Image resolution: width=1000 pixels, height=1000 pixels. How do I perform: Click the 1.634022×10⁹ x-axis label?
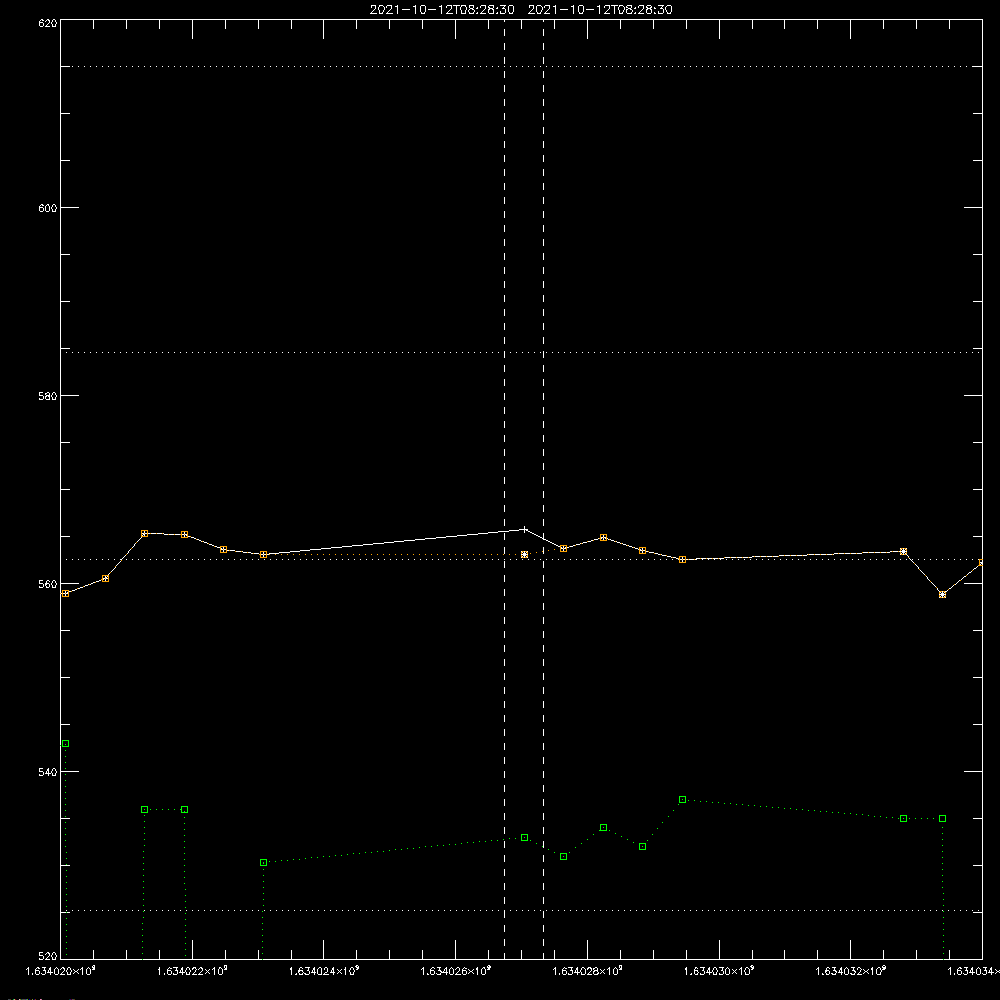pyautogui.click(x=192, y=971)
